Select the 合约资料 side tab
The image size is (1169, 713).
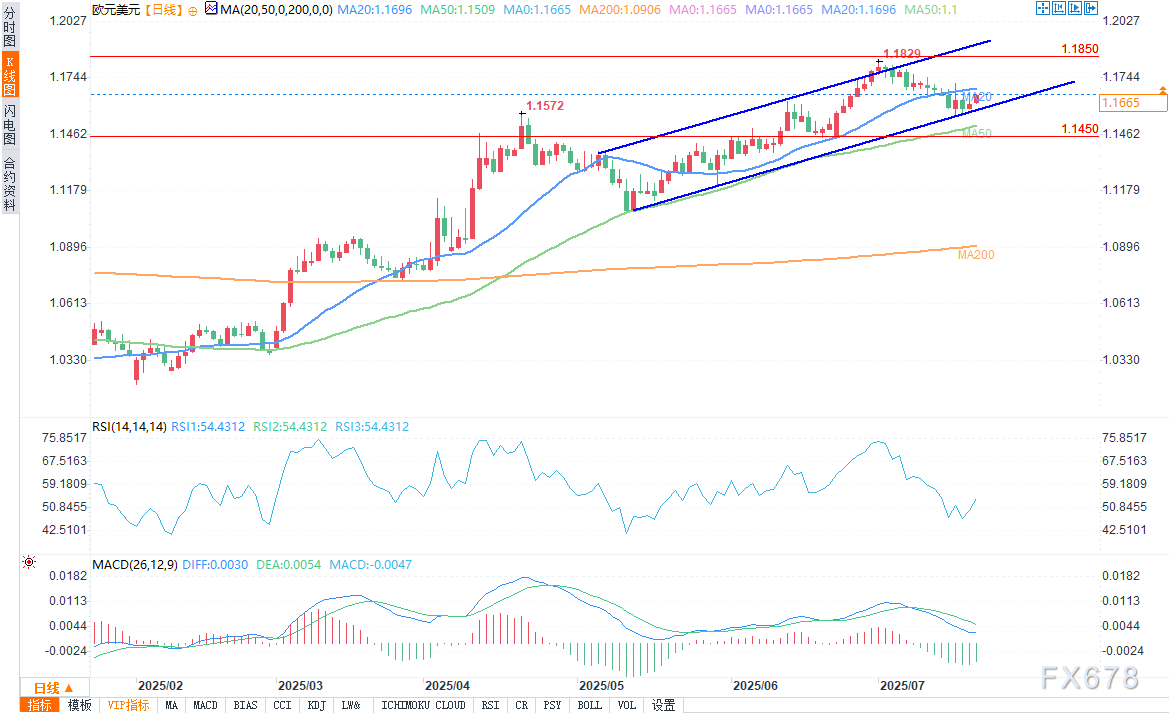pos(9,183)
